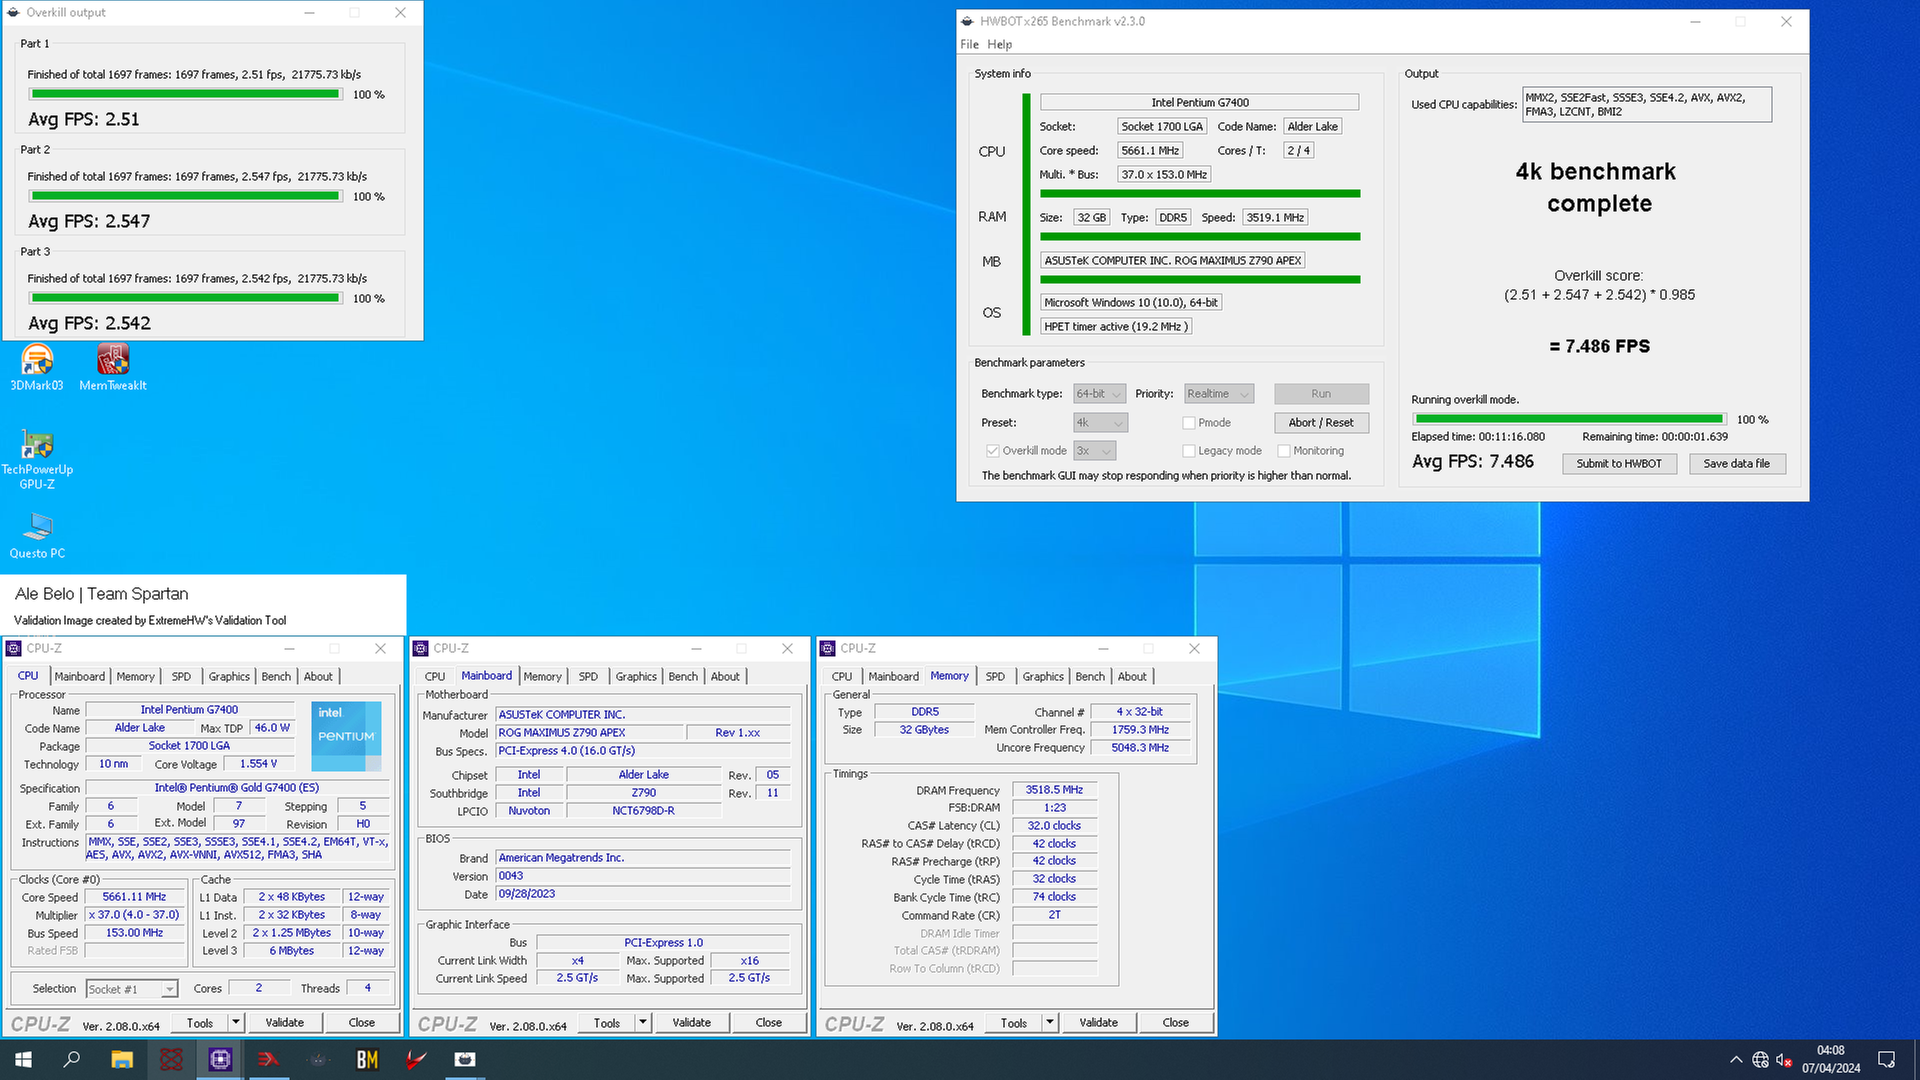Open the File menu in HWBOT x265
This screenshot has height=1080, width=1920.
coord(969,44)
